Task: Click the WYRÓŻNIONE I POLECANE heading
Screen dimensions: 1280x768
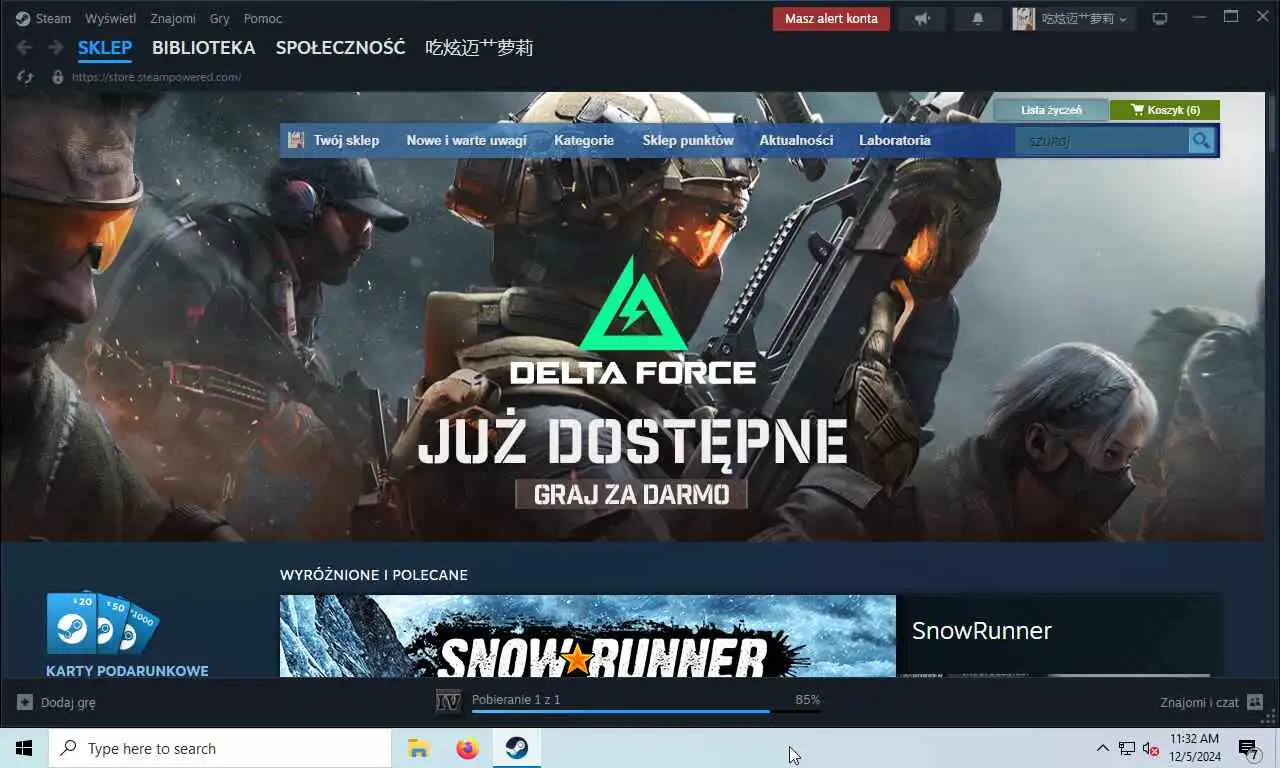Action: click(374, 575)
